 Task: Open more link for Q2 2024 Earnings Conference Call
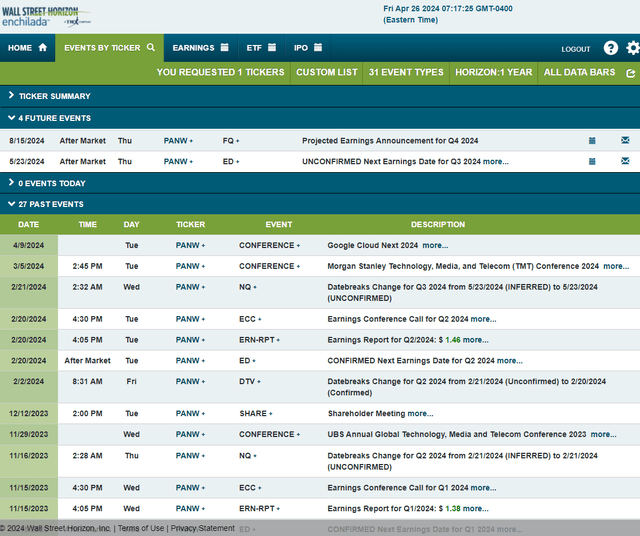[483, 319]
